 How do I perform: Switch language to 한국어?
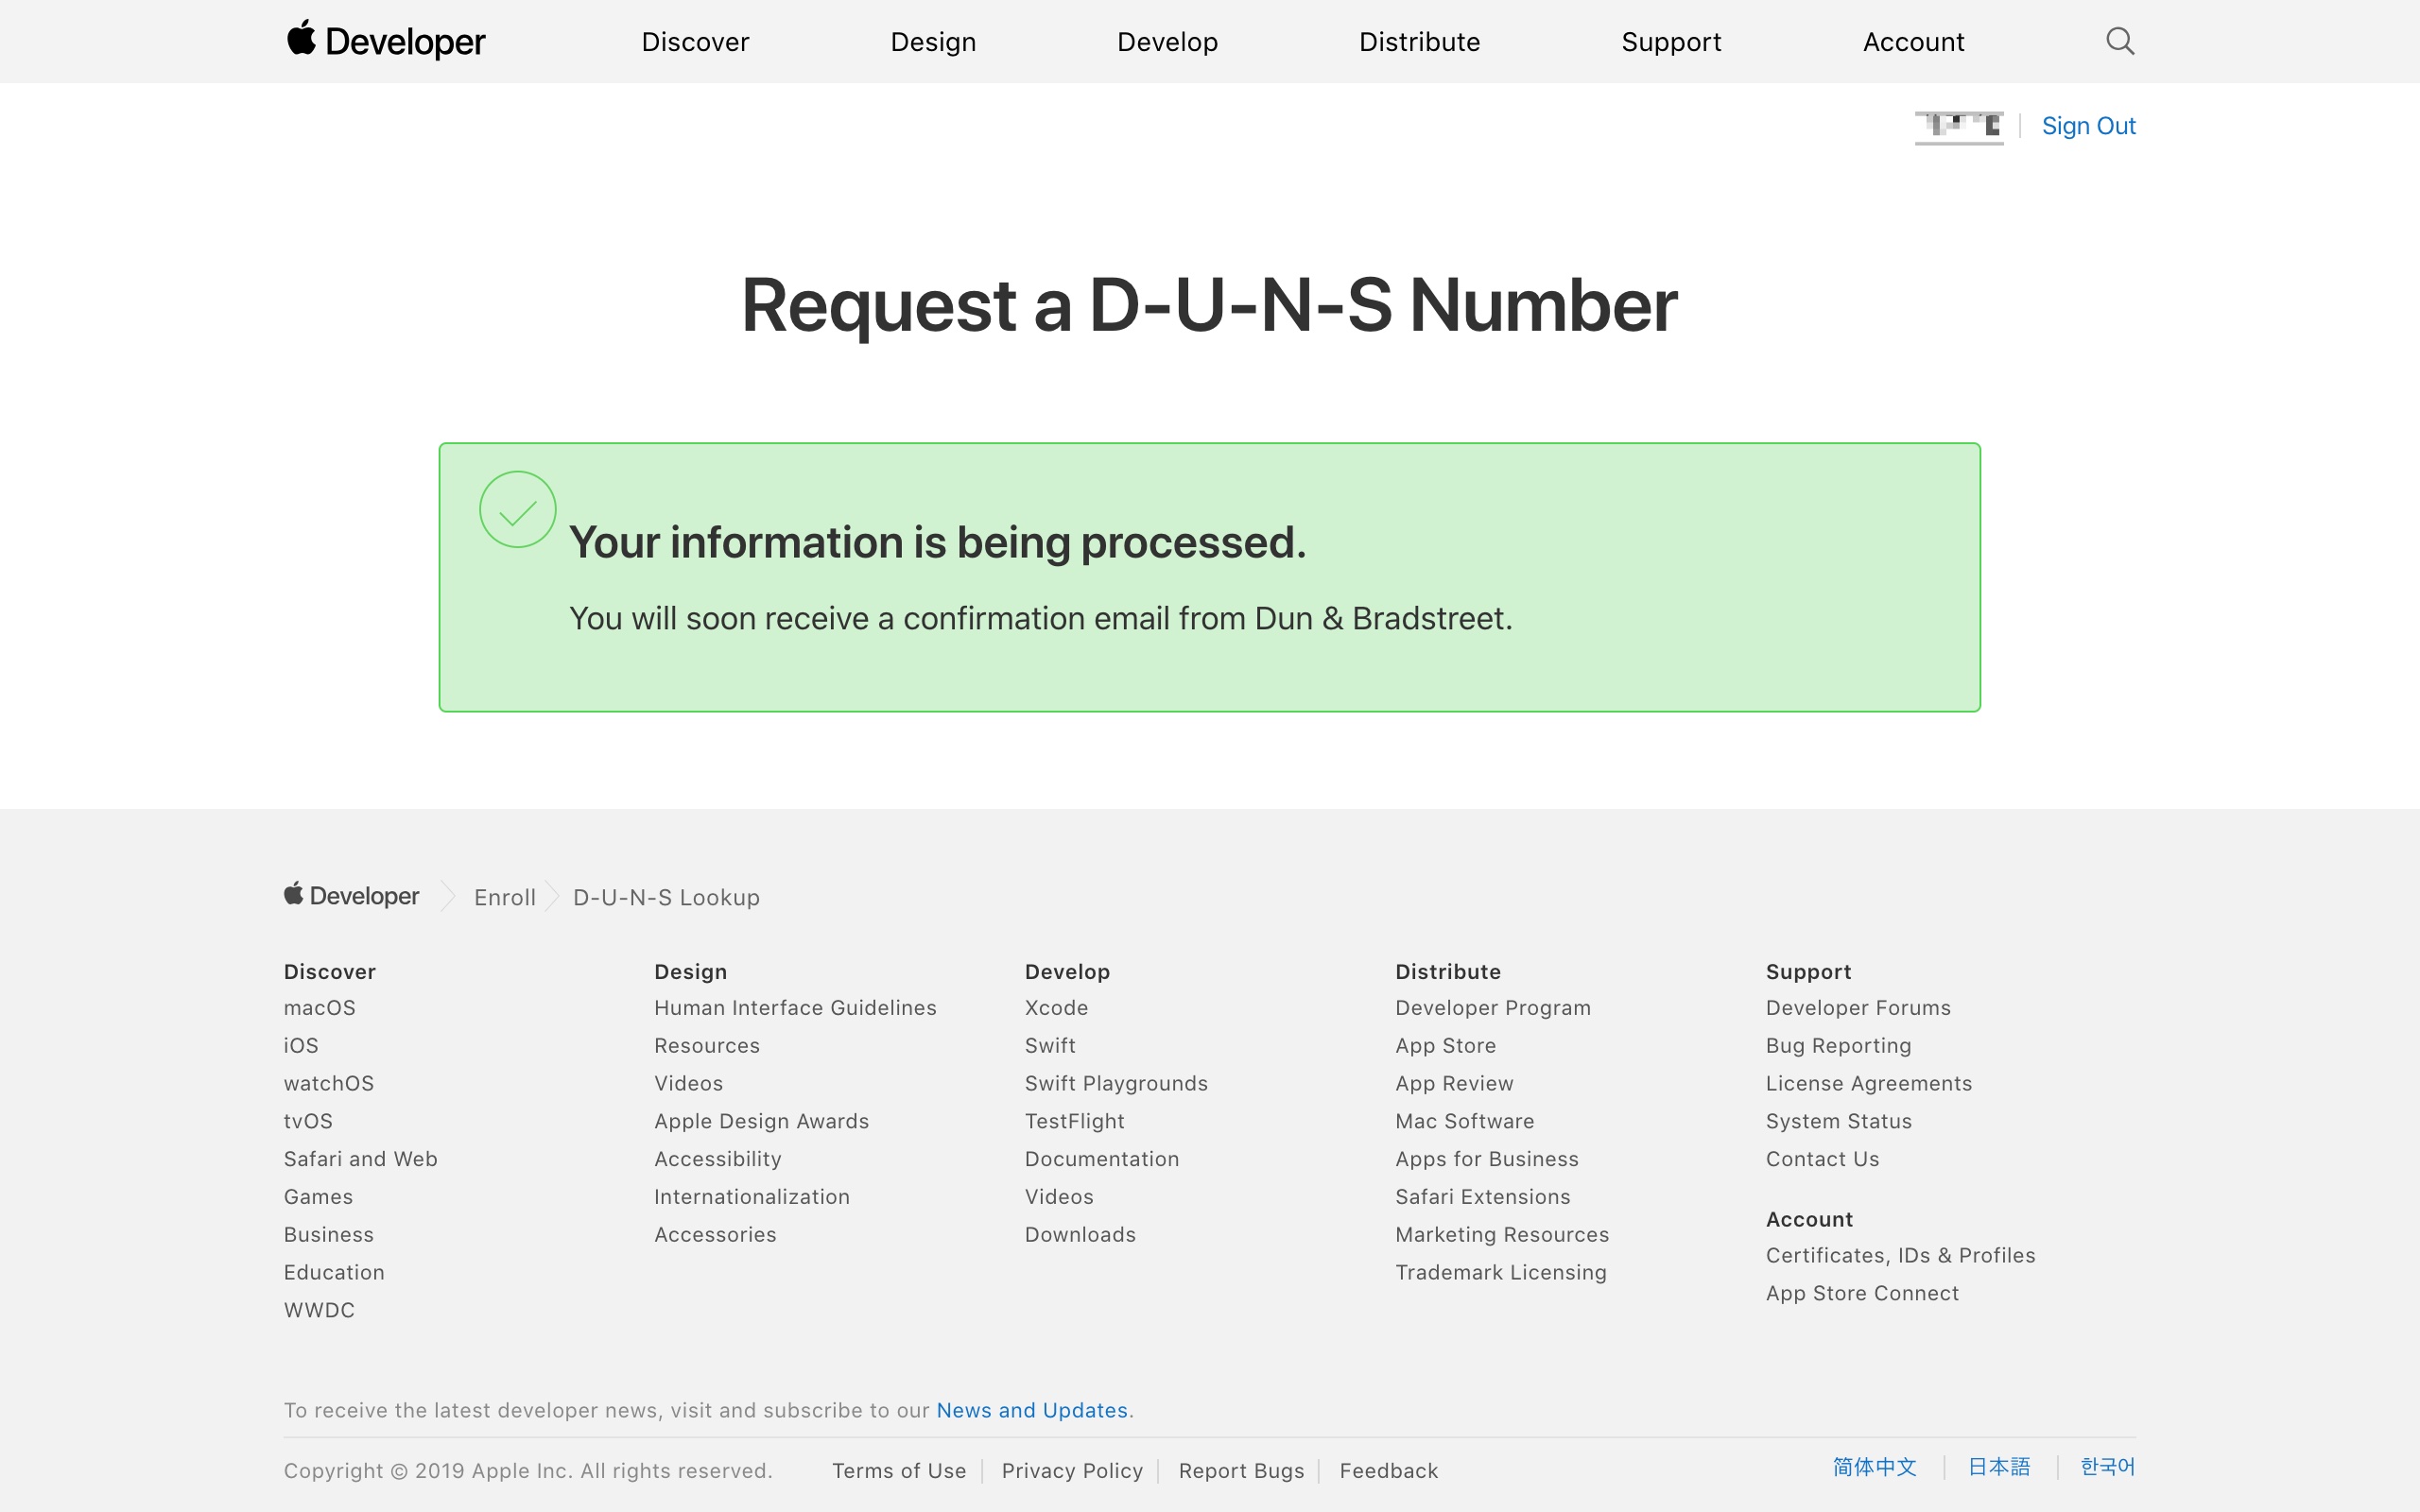pos(2107,1467)
